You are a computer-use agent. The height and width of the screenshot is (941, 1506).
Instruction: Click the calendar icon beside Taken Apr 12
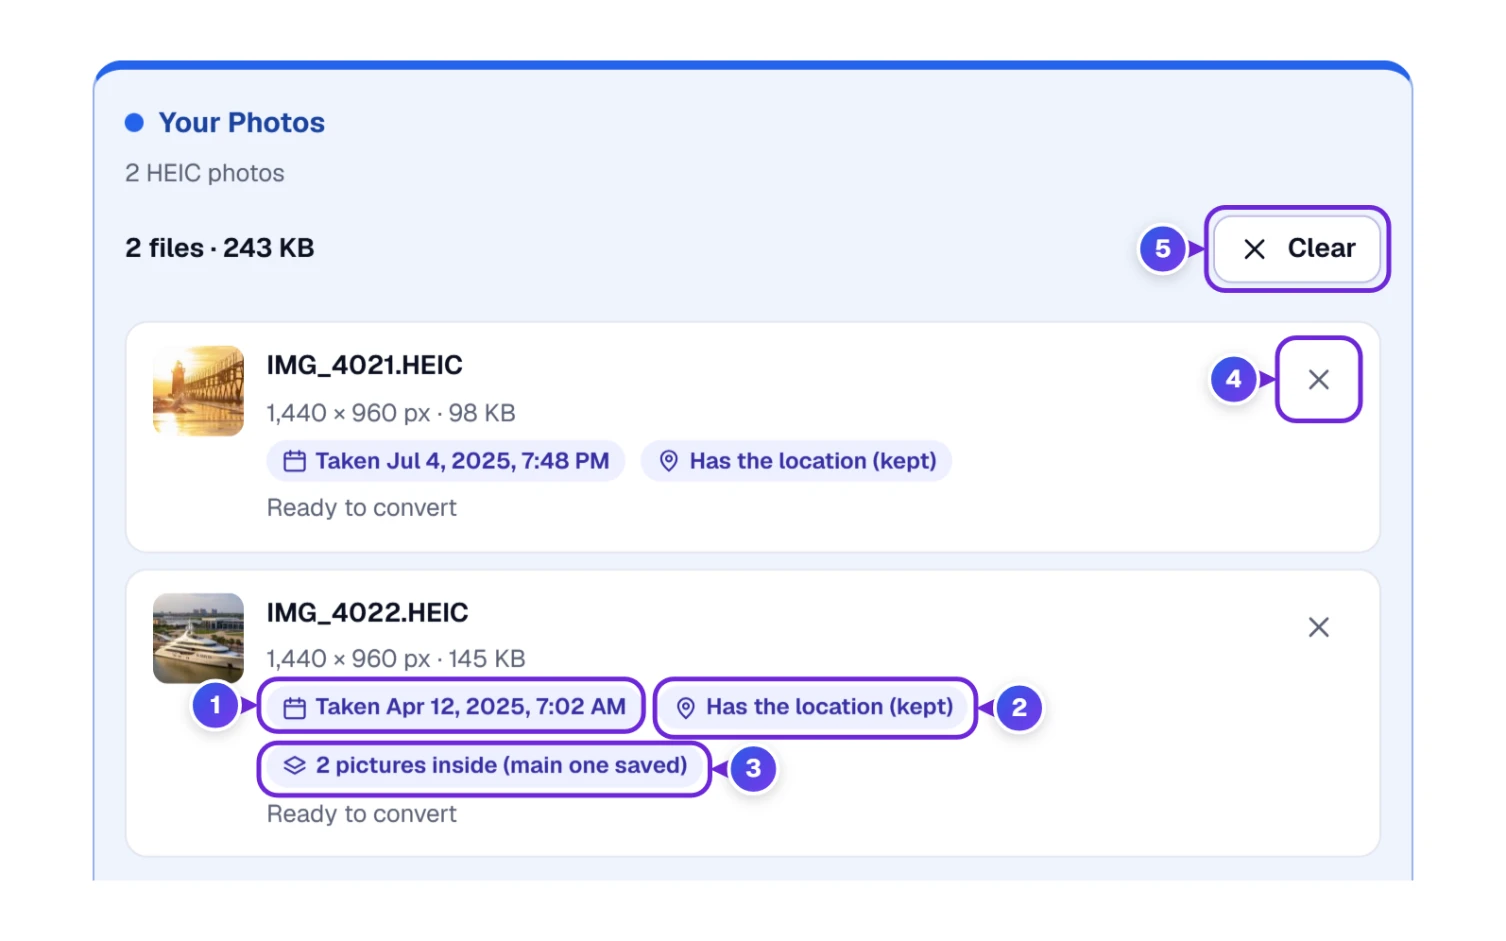294,708
